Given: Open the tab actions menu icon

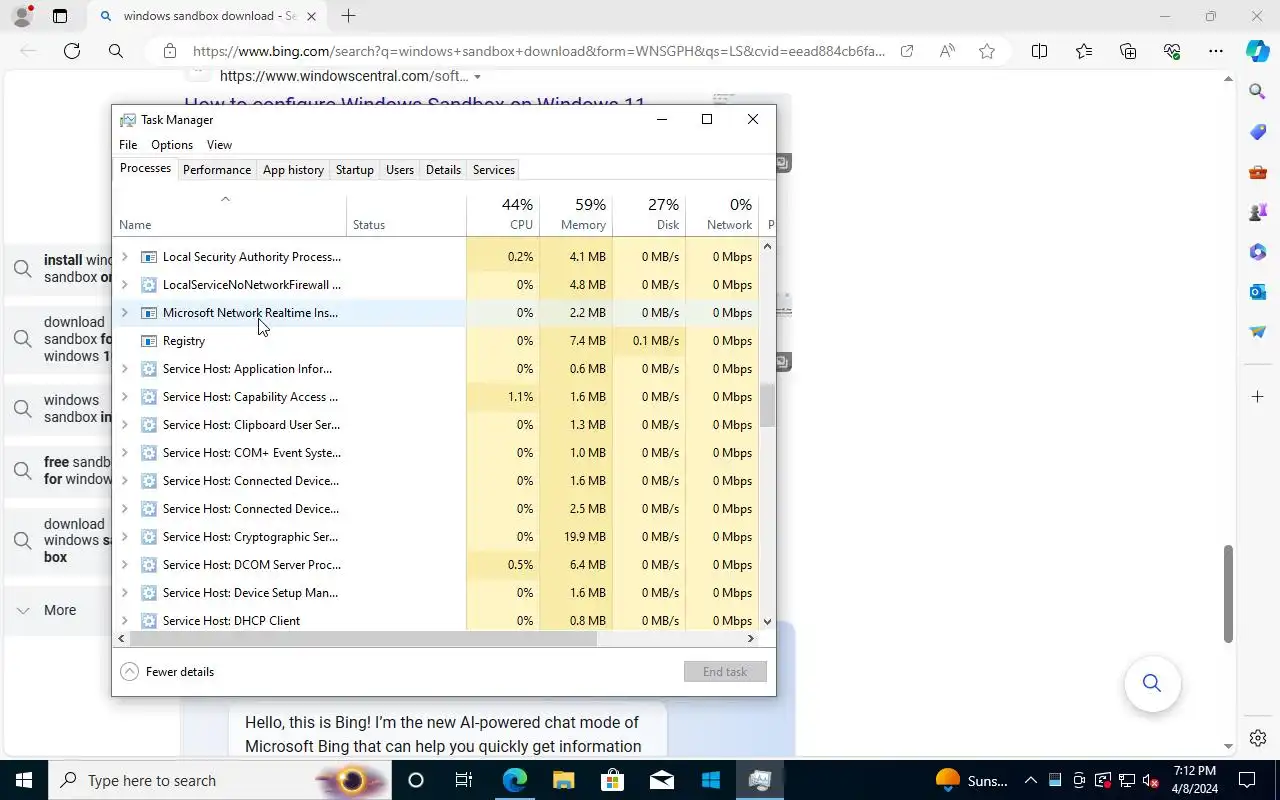Looking at the screenshot, I should (x=60, y=16).
